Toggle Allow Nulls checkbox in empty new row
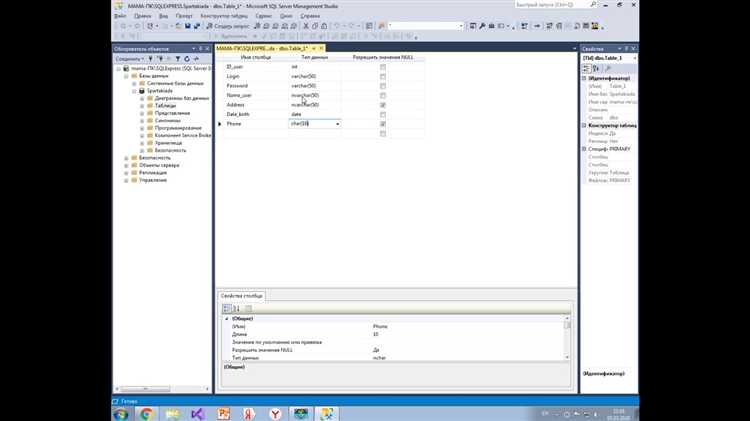The image size is (750, 421). pos(383,133)
